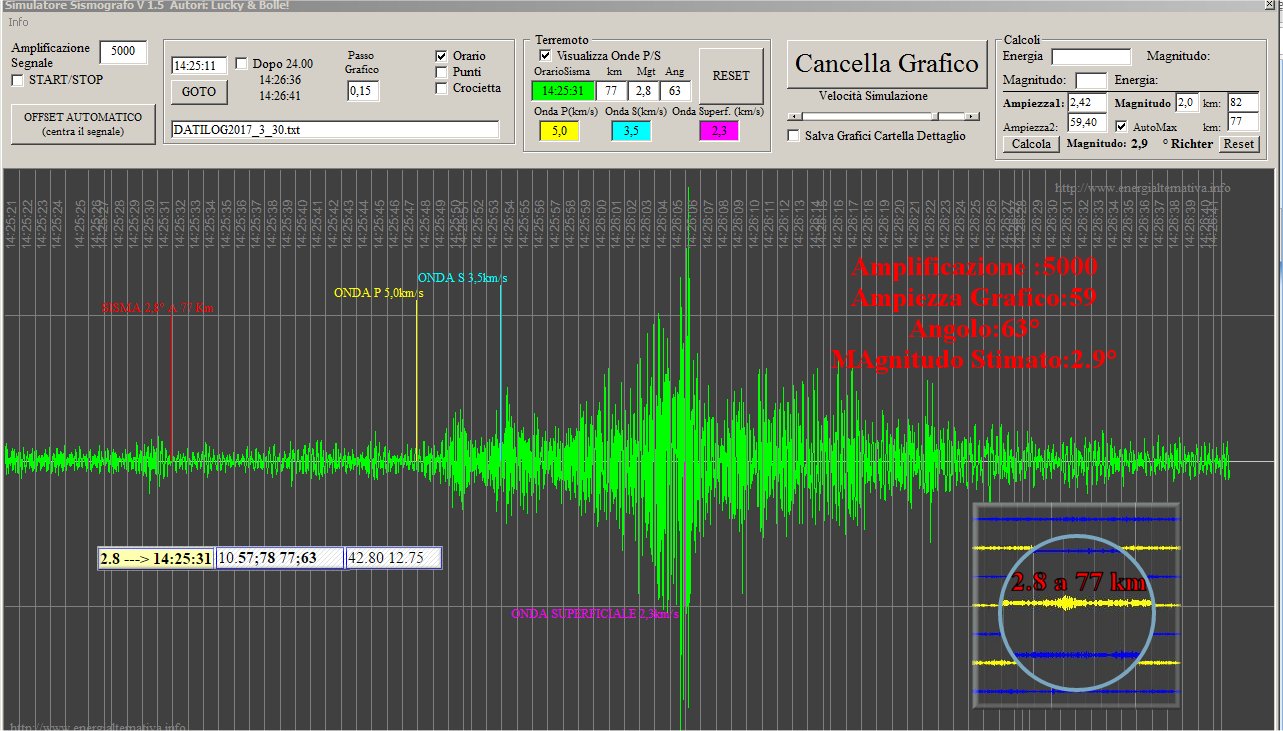Select the Mgt field showing 2,8

[x=643, y=91]
